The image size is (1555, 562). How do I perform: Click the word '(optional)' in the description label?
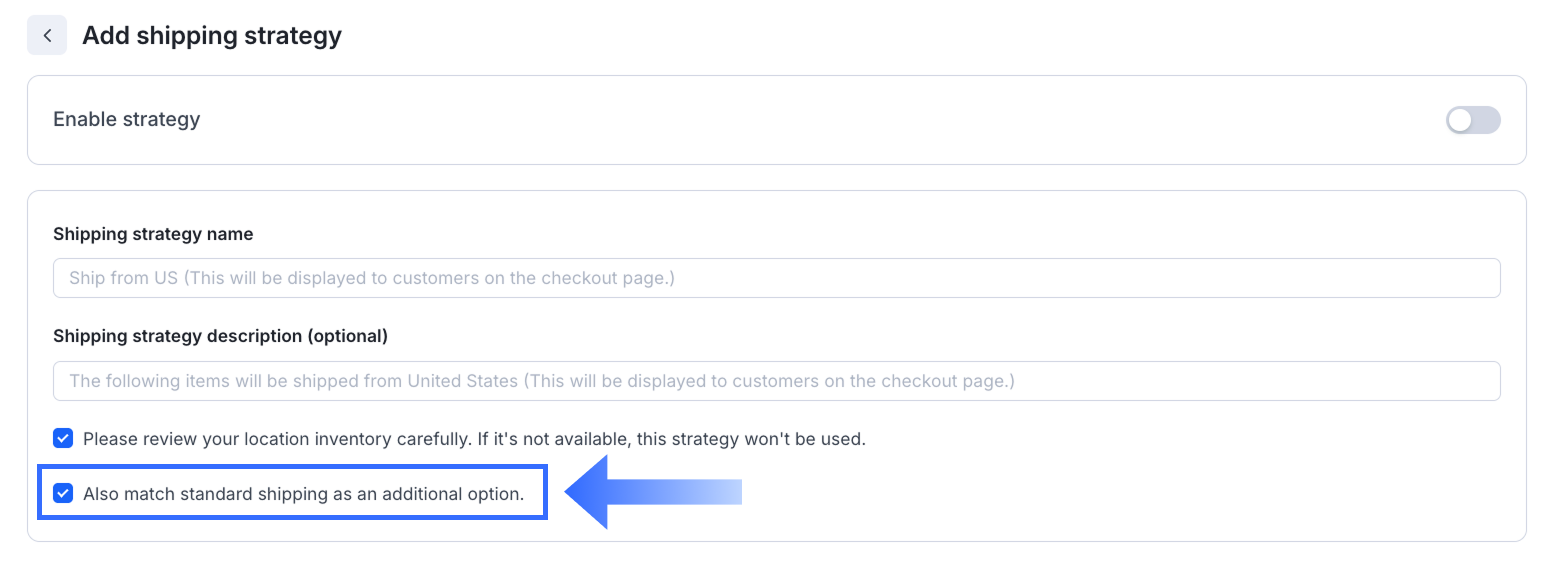pos(347,336)
